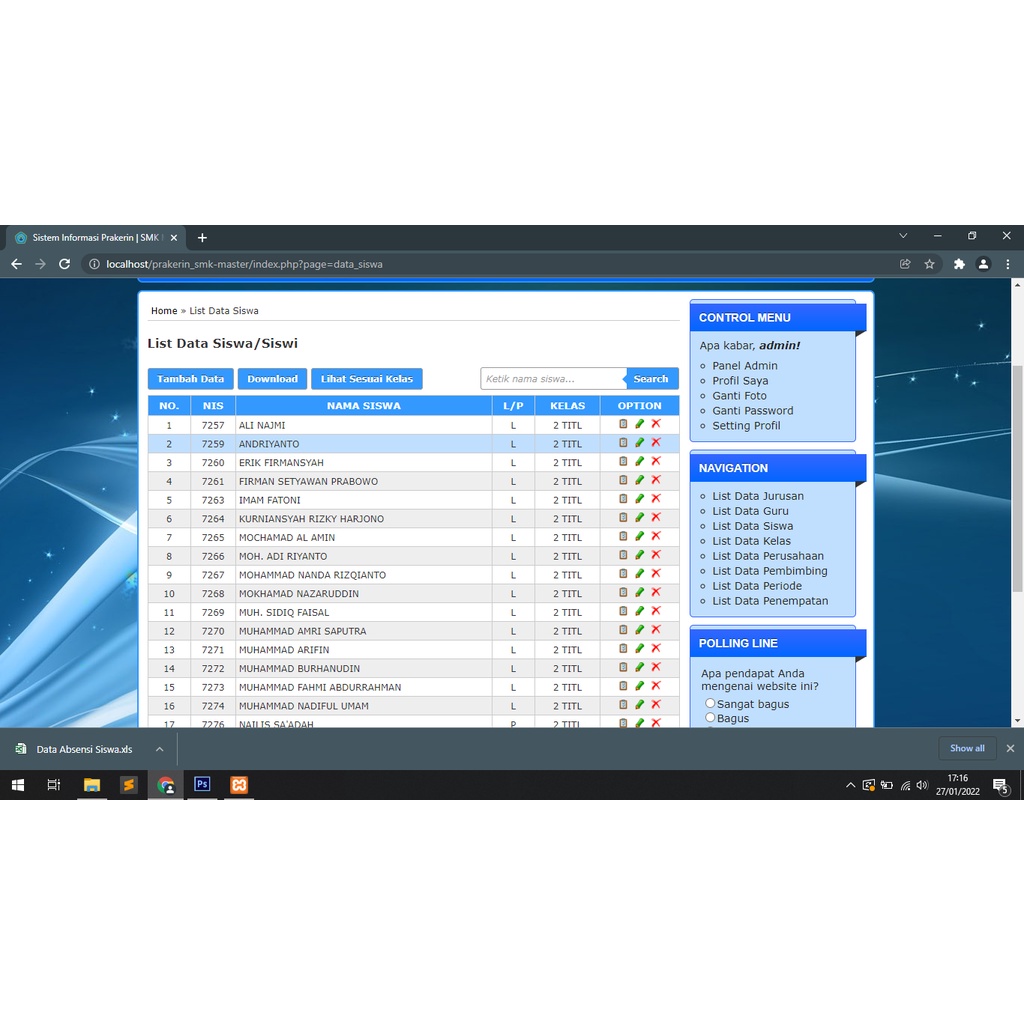
Task: Click the Search button
Action: click(x=650, y=379)
